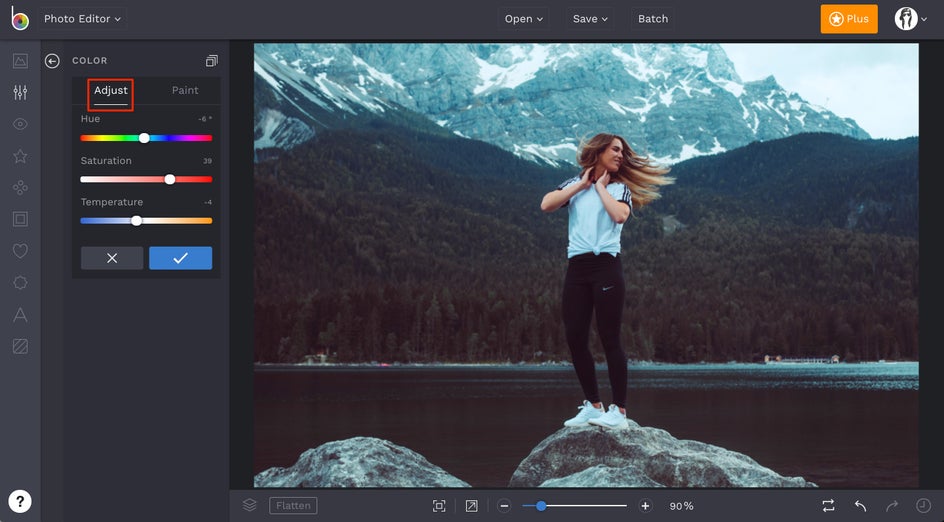Click the help question mark button

tap(20, 501)
